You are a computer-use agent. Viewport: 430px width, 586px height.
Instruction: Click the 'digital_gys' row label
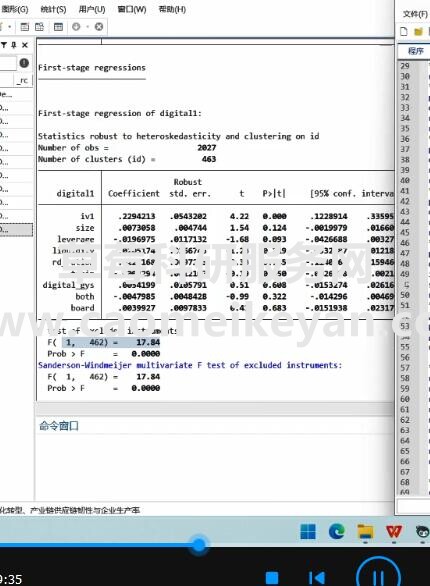[68, 285]
